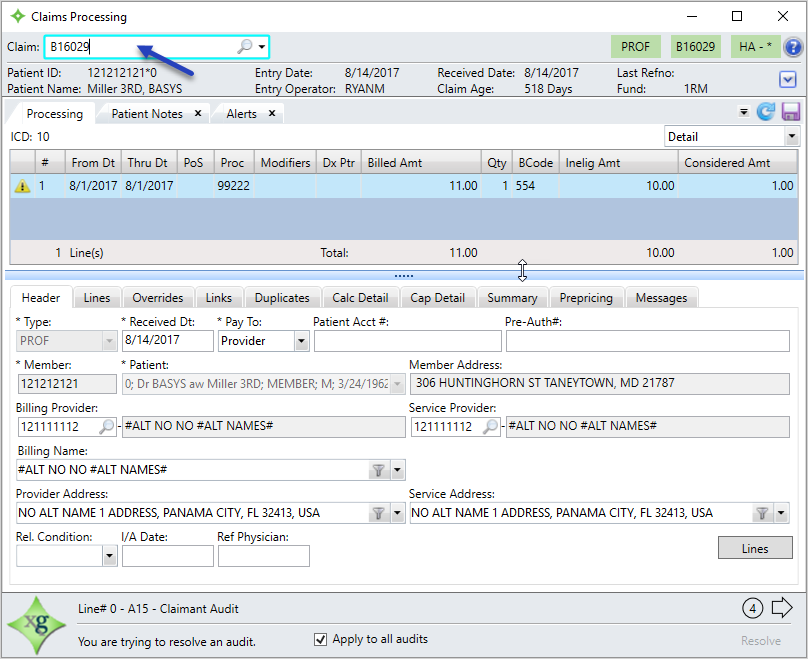Image resolution: width=808 pixels, height=659 pixels.
Task: Switch to the Alerts tab
Action: pyautogui.click(x=241, y=114)
